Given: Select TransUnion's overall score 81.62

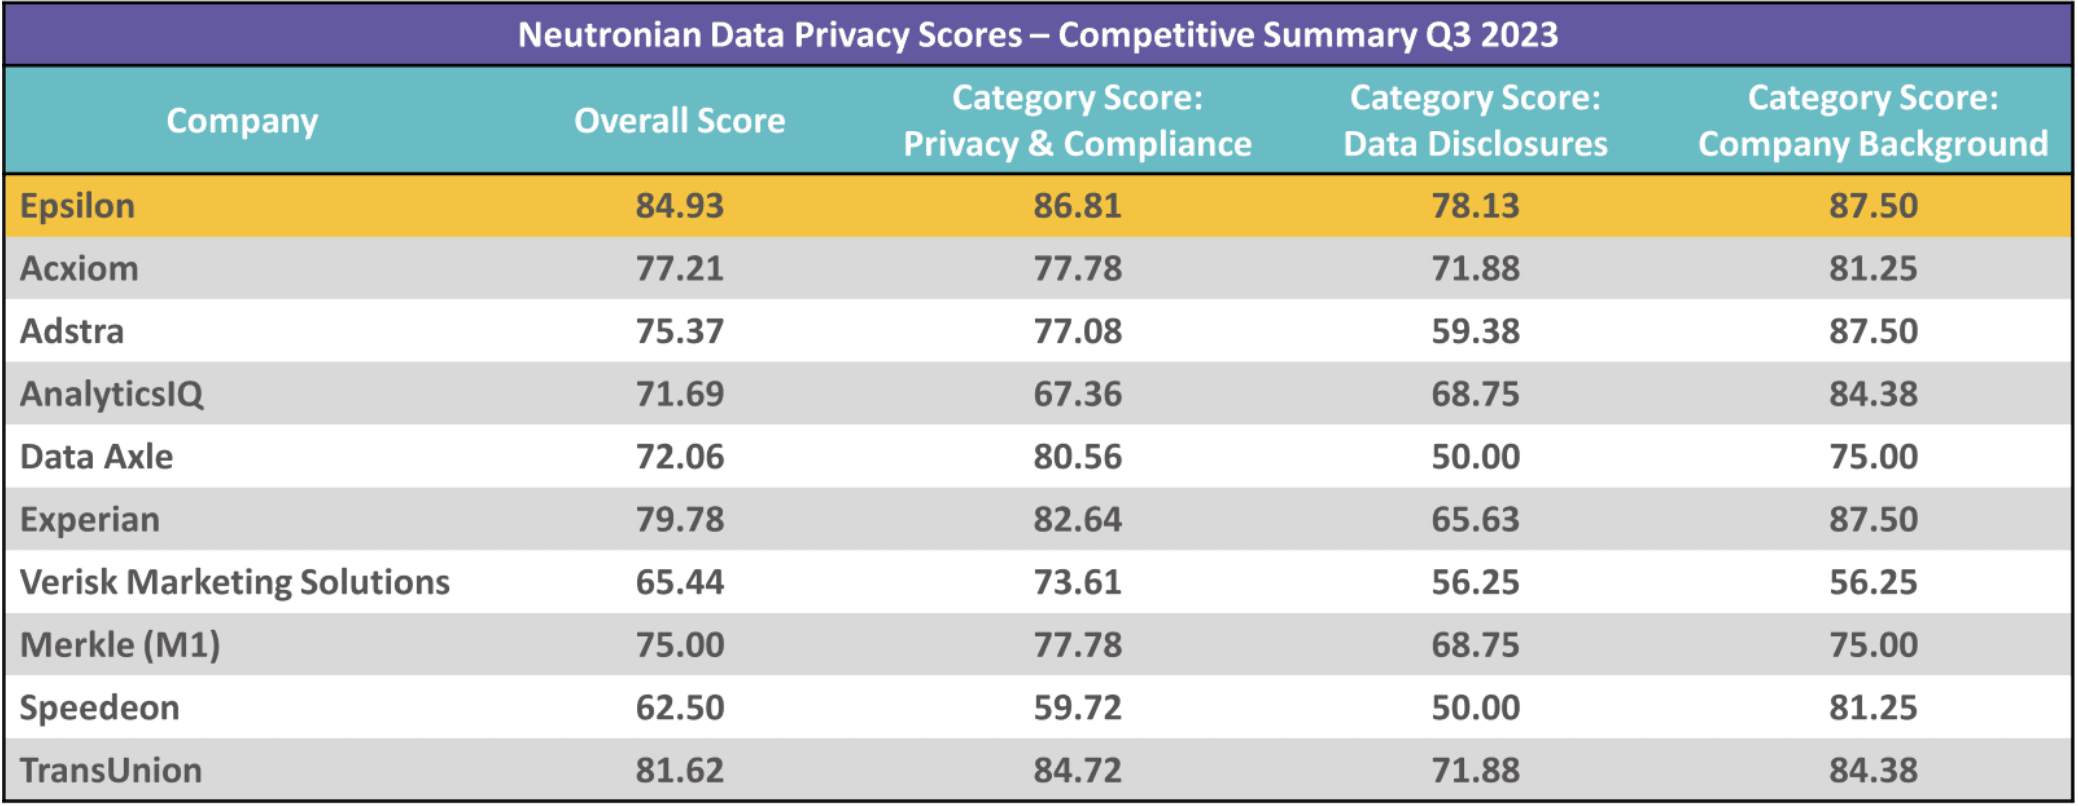Looking at the screenshot, I should pyautogui.click(x=679, y=771).
